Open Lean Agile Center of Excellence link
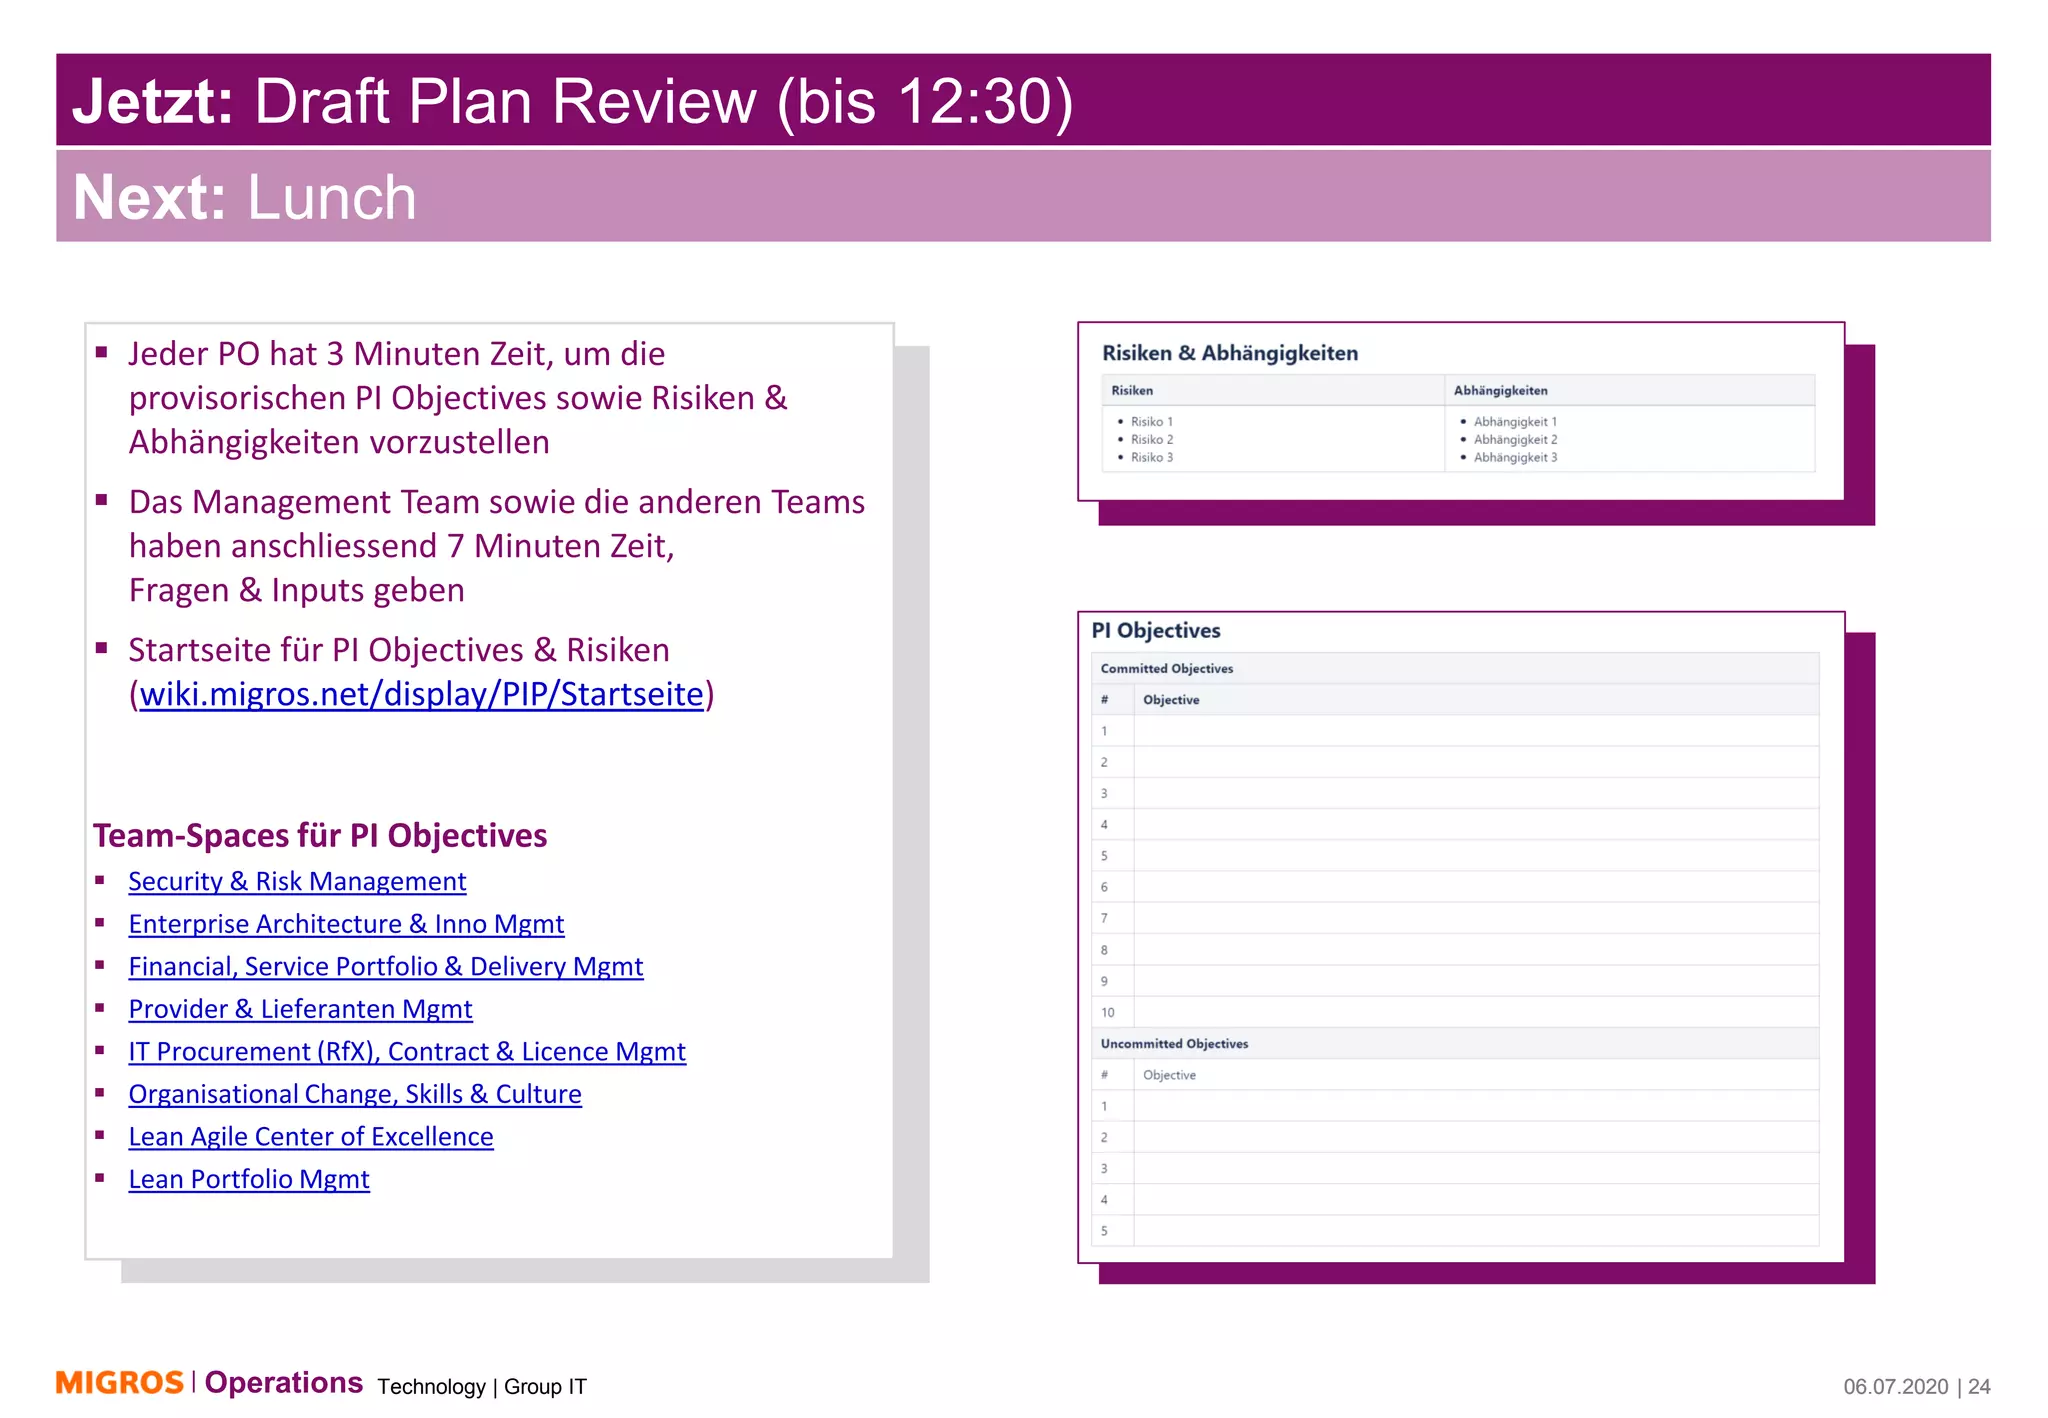Viewport: 2048px width, 1418px height. 311,1137
